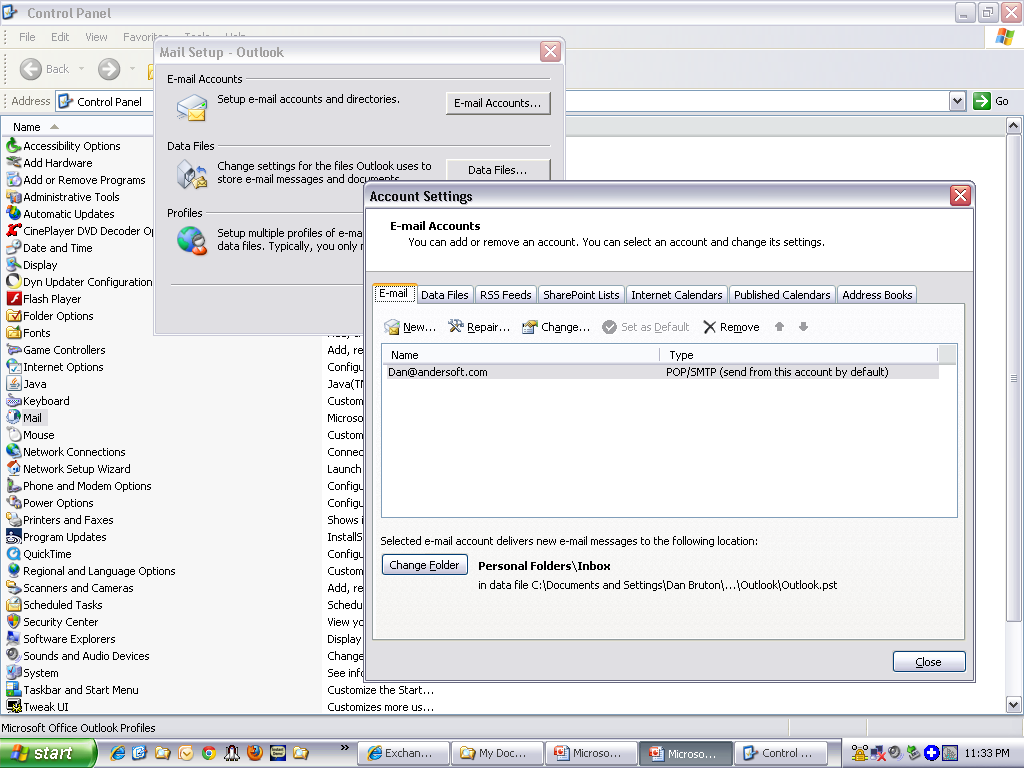This screenshot has width=1024, height=768.
Task: Select the Tweak UI item
Action: click(x=46, y=707)
